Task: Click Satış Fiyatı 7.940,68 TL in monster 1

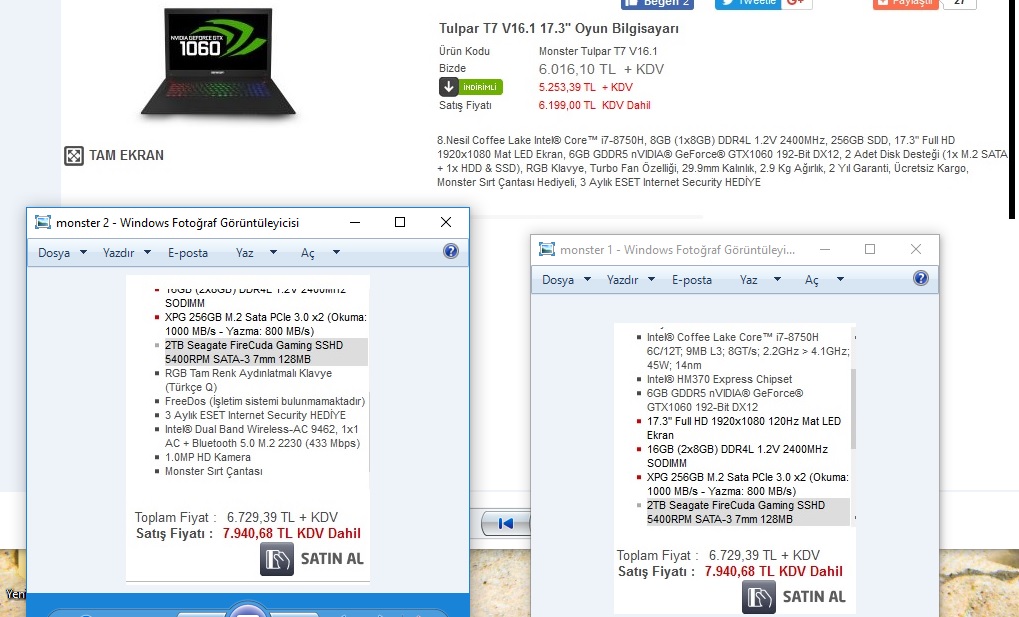Action: tap(730, 571)
